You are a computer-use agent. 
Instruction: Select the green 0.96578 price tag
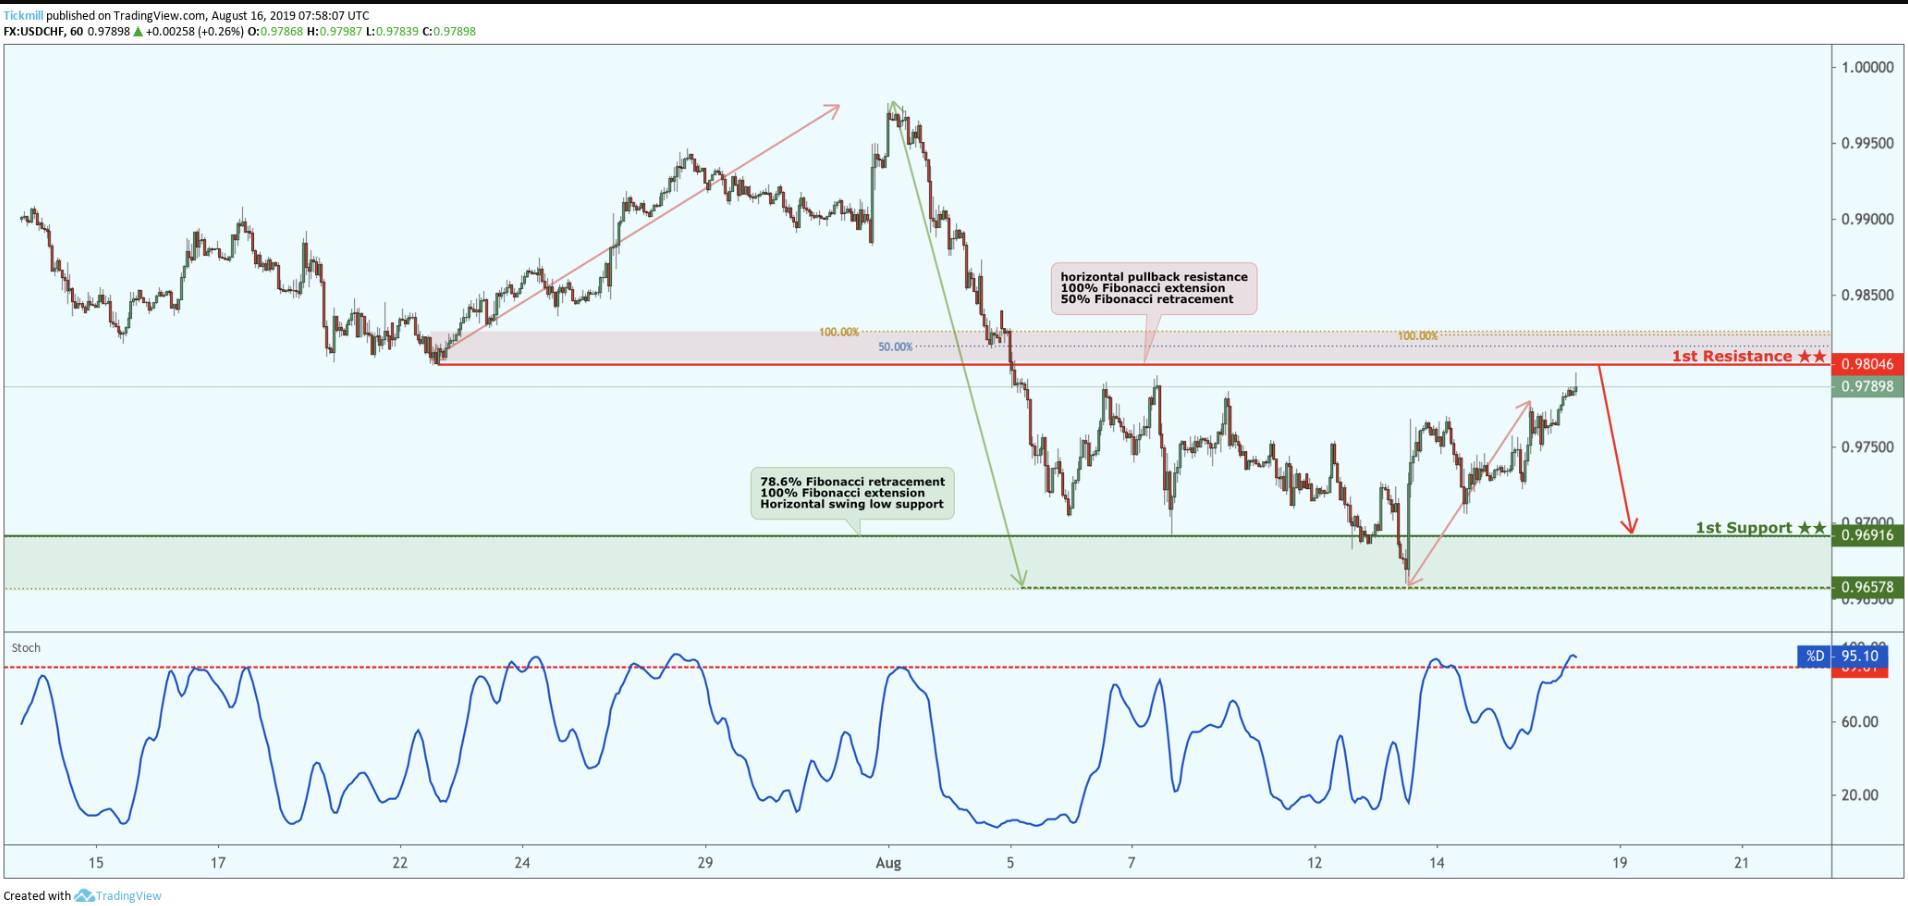coord(1867,587)
